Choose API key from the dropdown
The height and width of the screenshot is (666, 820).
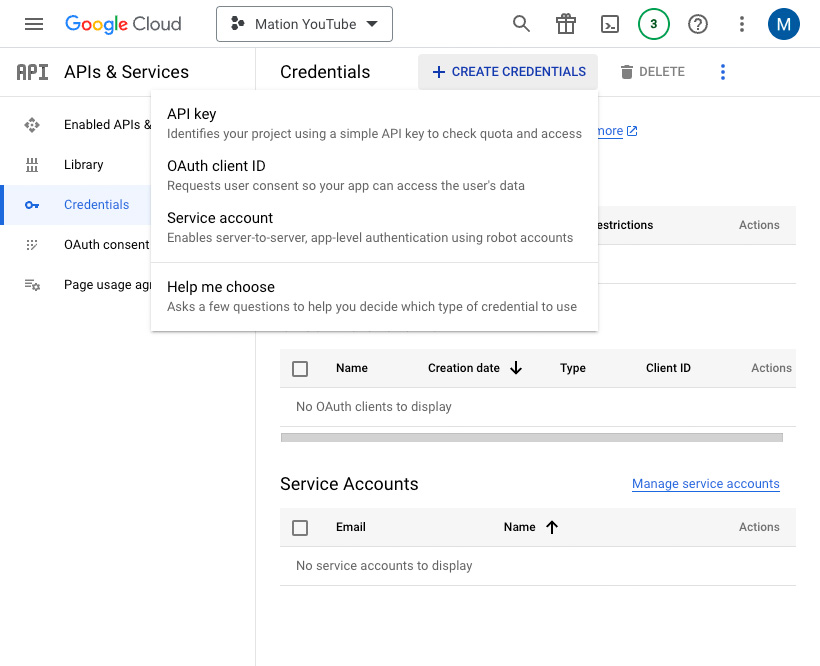[x=374, y=123]
